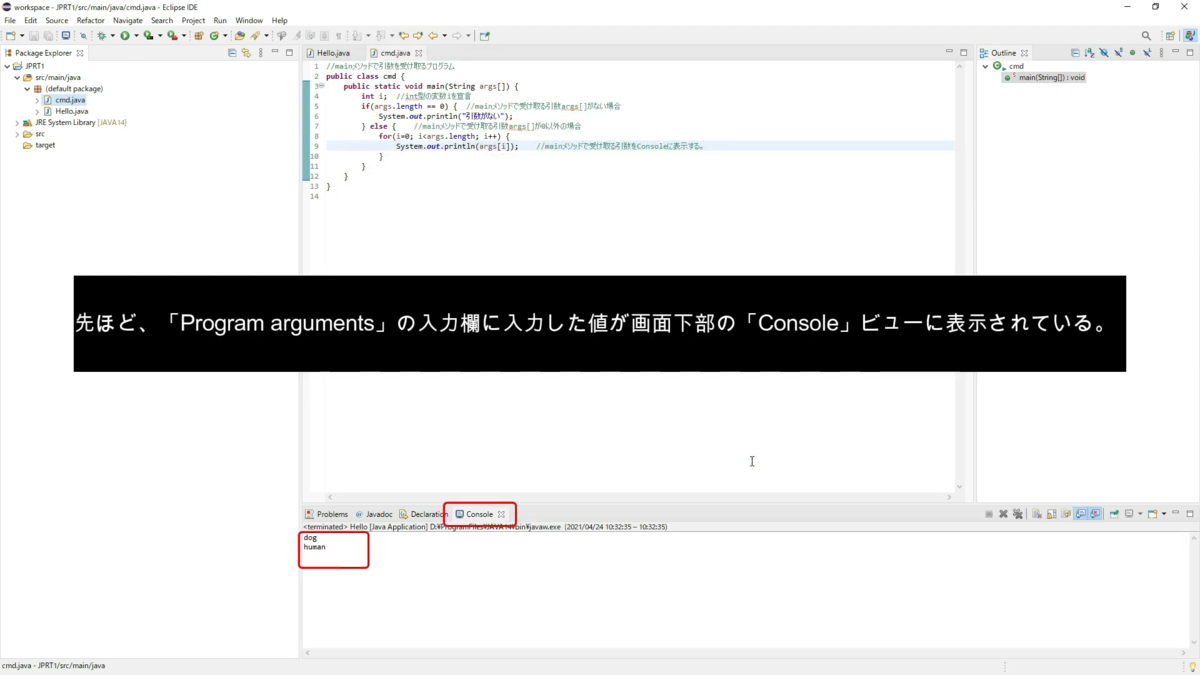Click the Open Type folder icon

(x=239, y=36)
